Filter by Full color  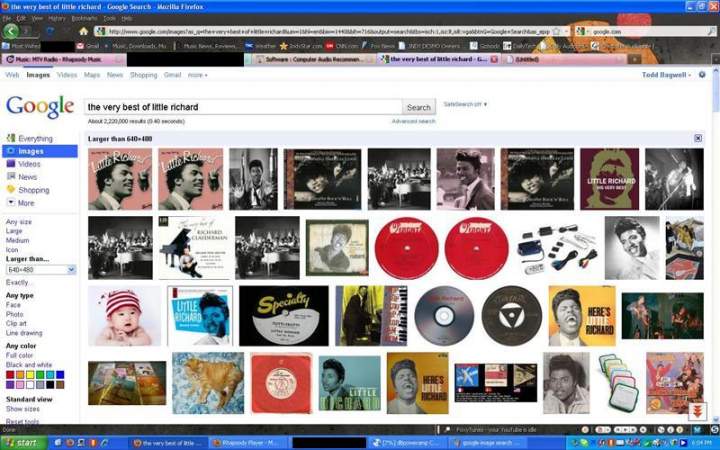coord(19,355)
